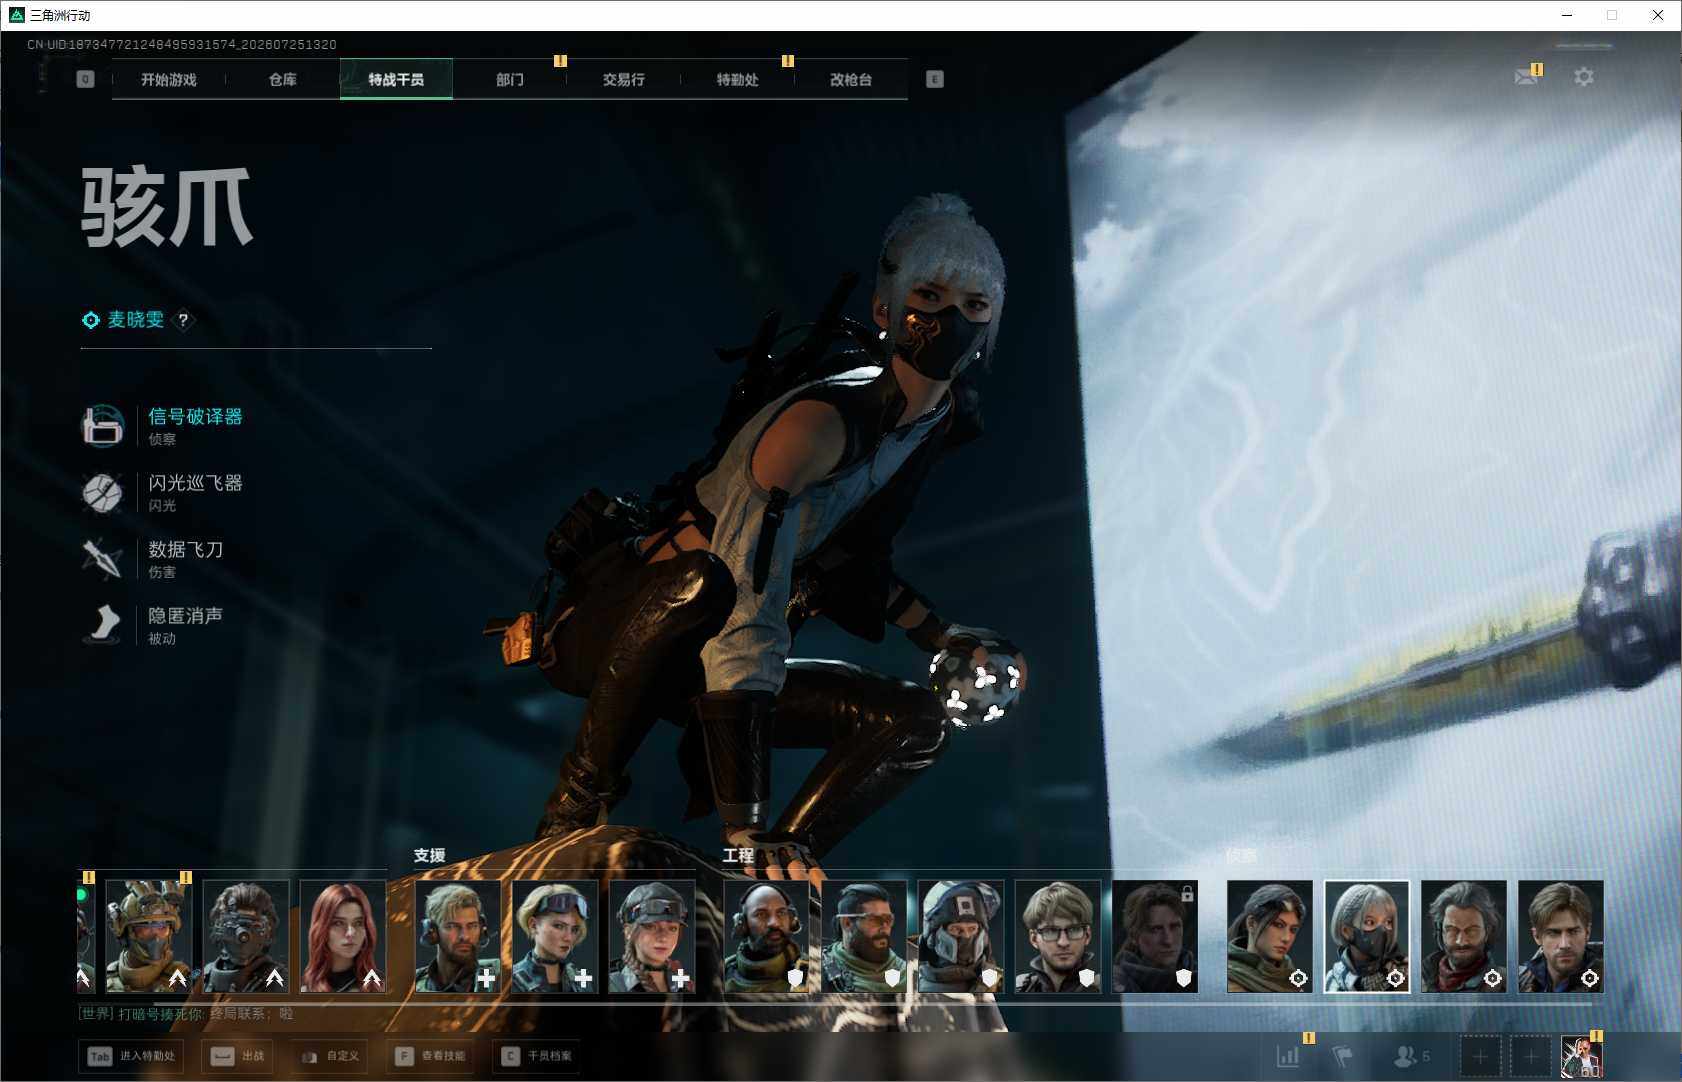Click the 出战 deploy button
This screenshot has width=1682, height=1082.
pyautogui.click(x=239, y=1056)
